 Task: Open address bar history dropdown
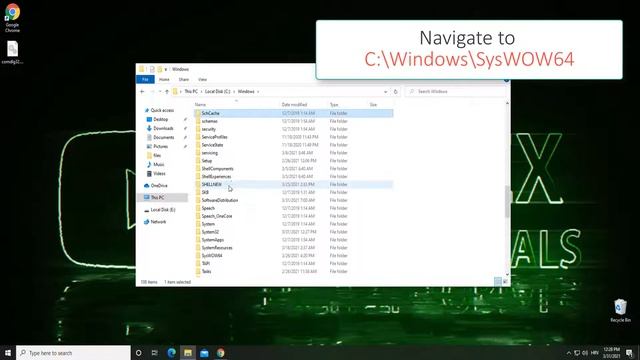click(385, 91)
